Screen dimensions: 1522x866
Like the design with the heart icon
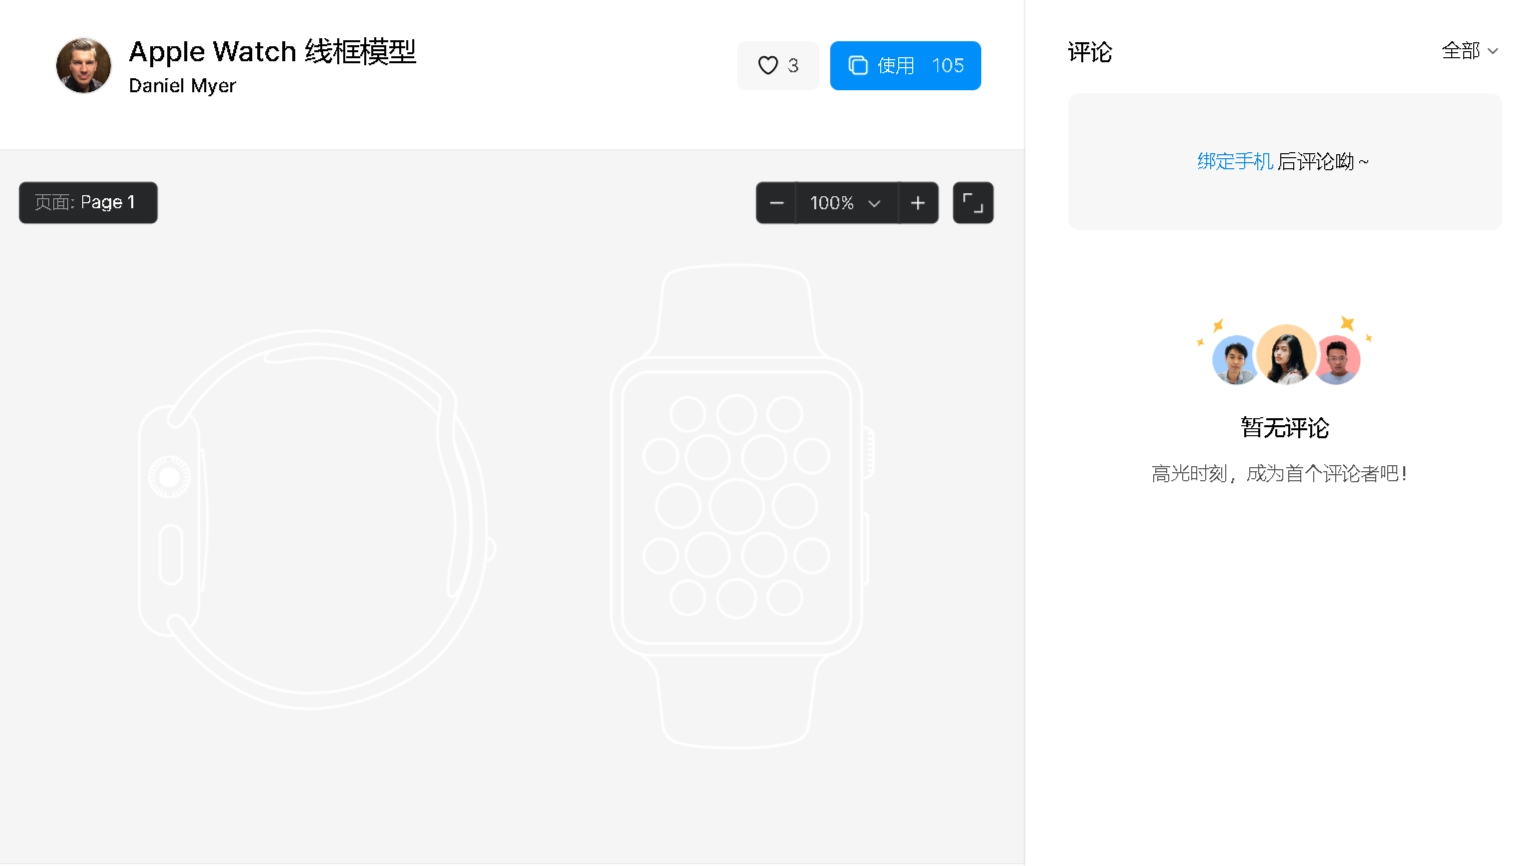coord(768,66)
